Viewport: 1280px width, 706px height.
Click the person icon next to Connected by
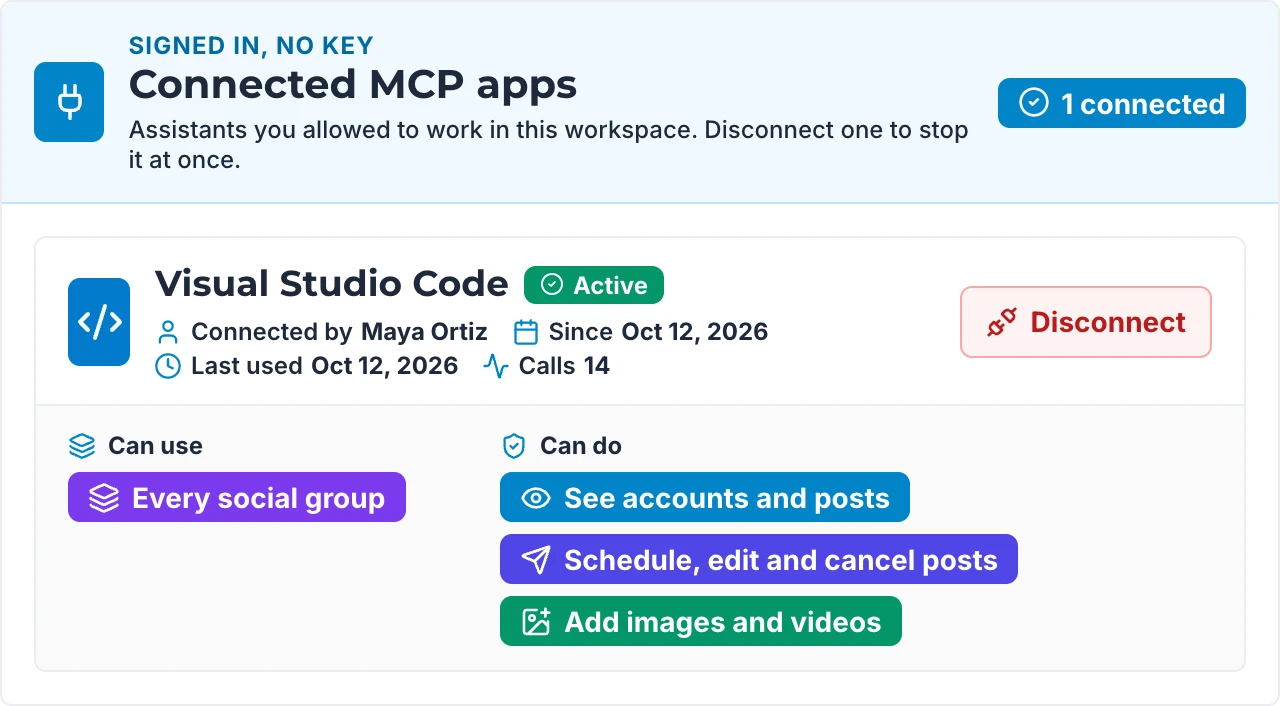coord(169,332)
